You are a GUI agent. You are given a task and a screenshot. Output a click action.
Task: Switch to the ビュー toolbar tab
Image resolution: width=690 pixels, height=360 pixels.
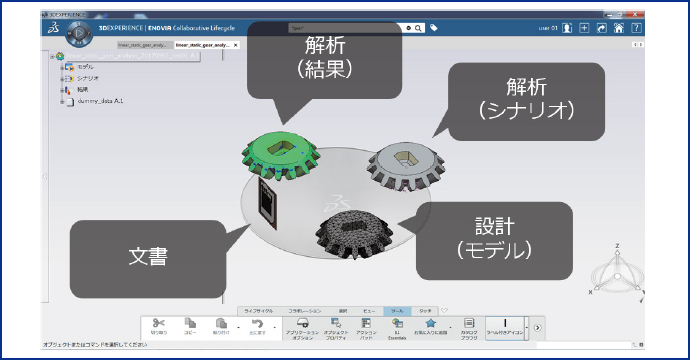369,311
